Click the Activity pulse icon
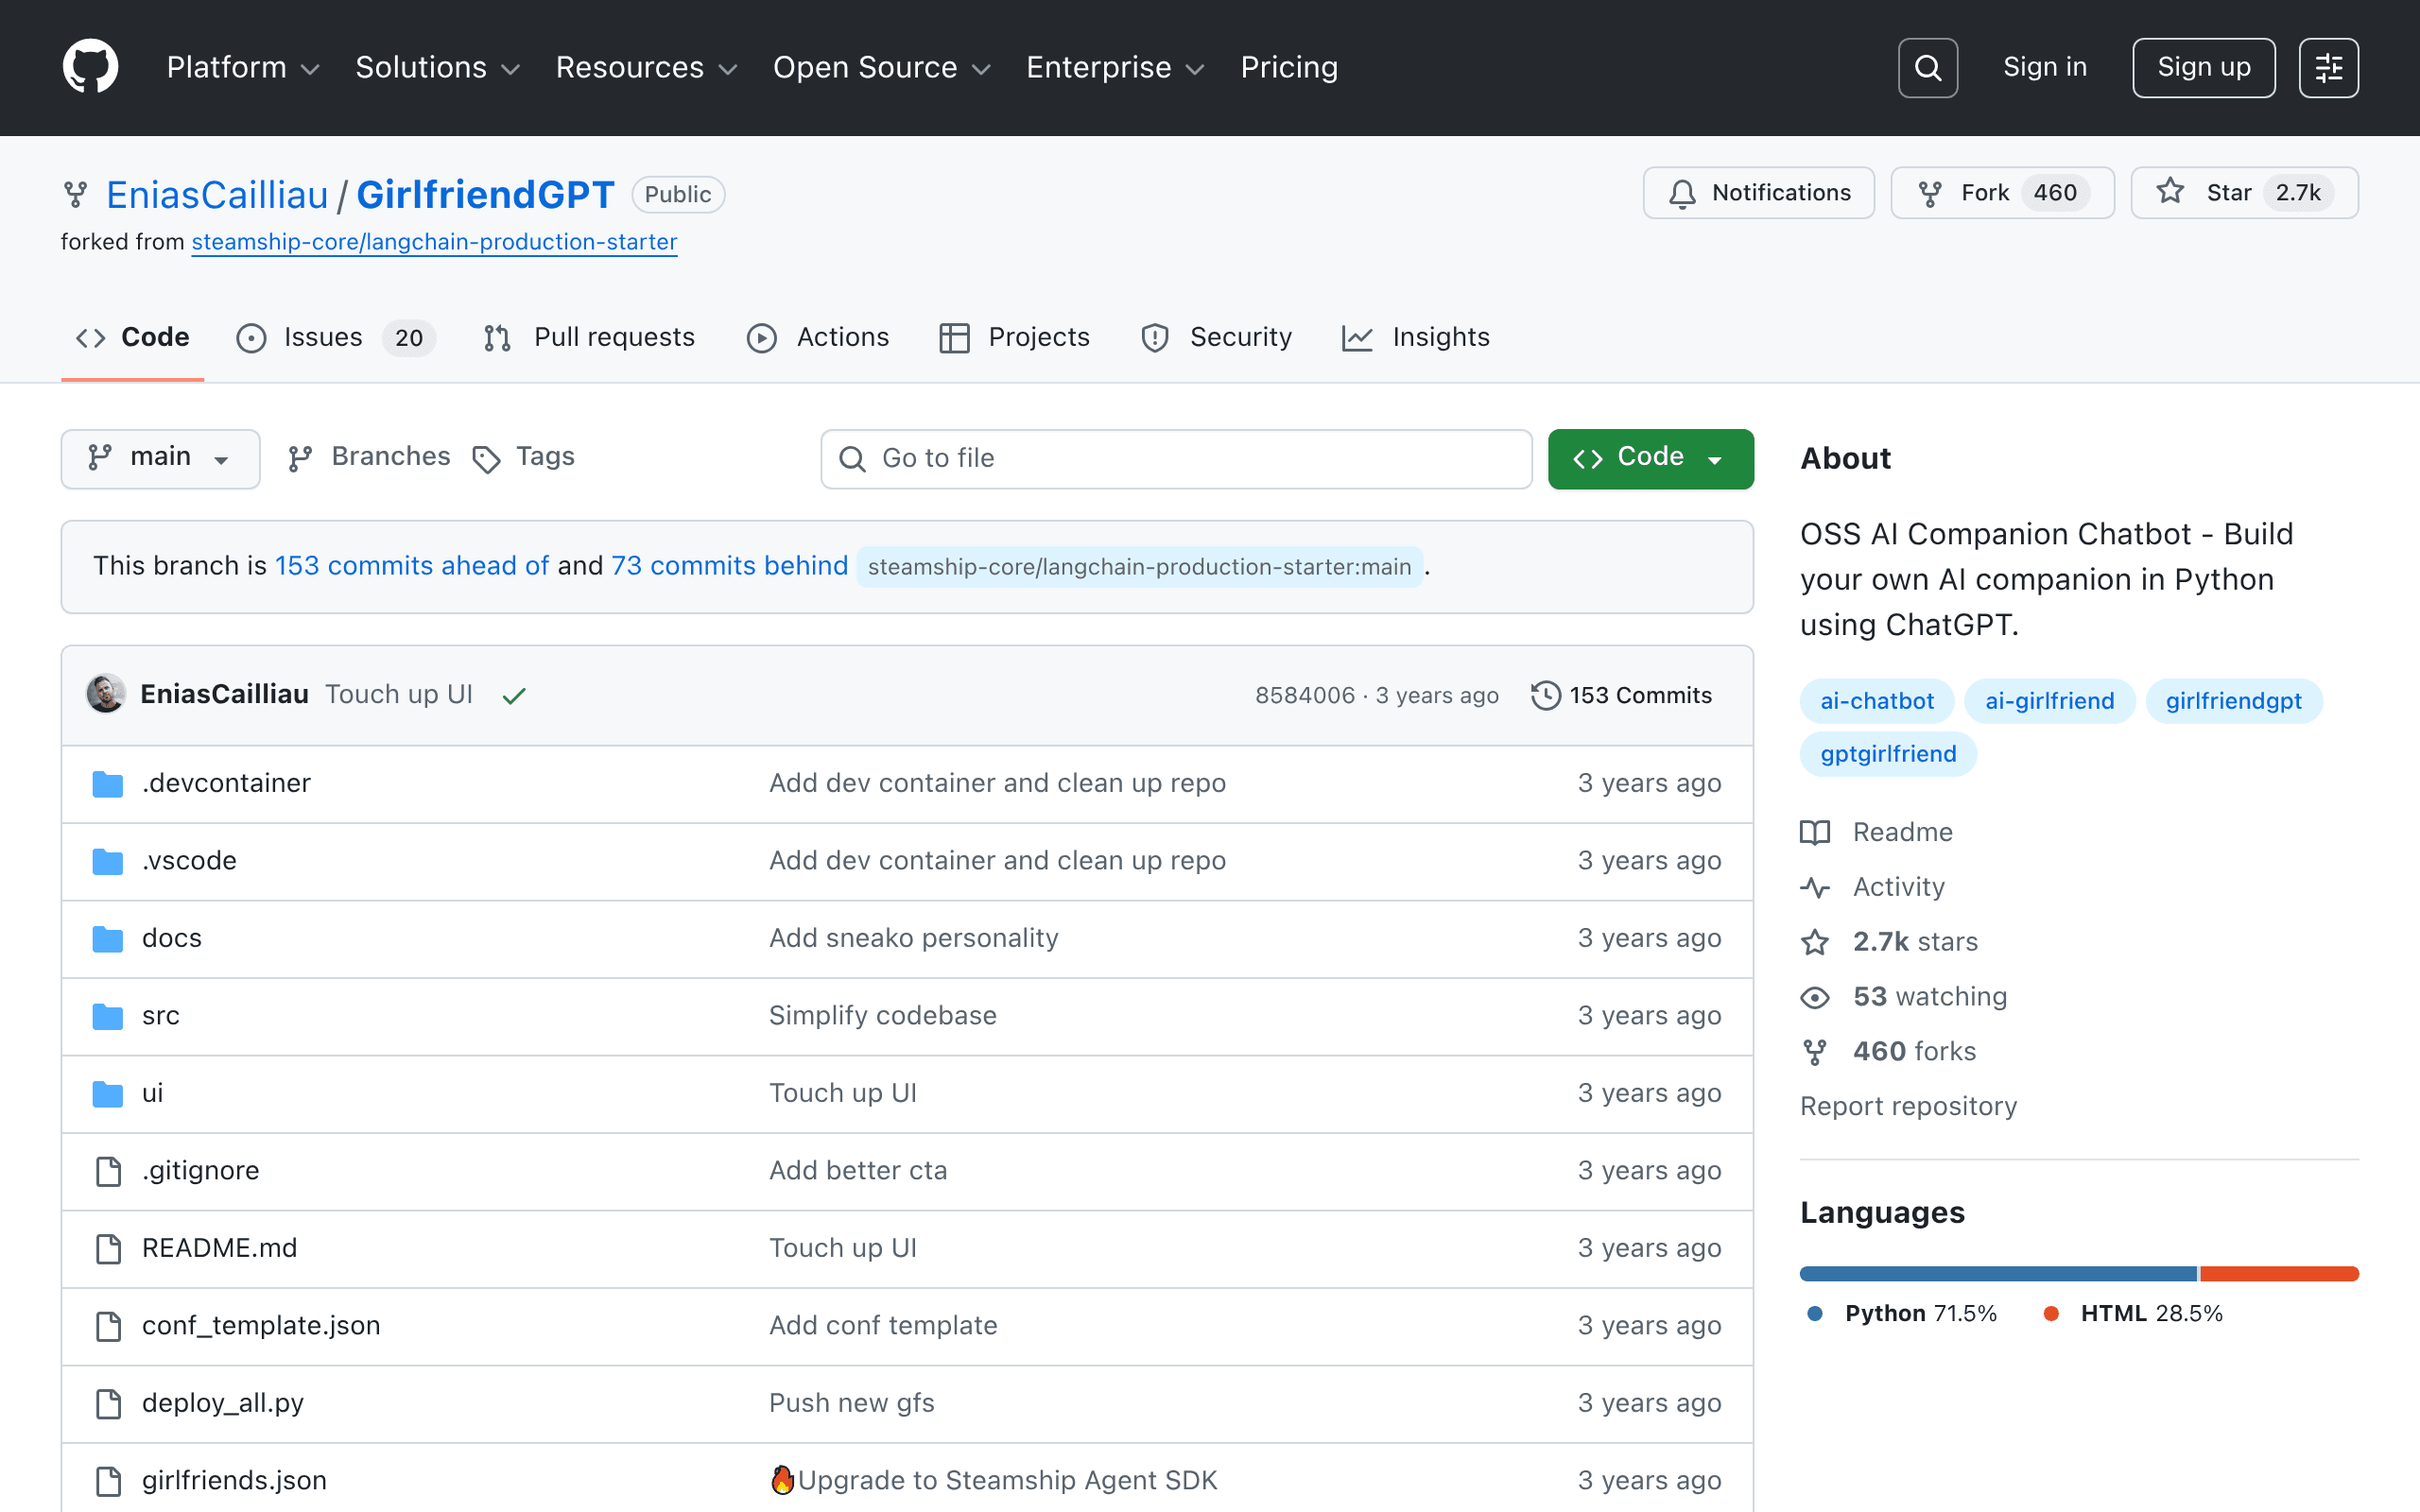The width and height of the screenshot is (2420, 1512). [x=1815, y=887]
